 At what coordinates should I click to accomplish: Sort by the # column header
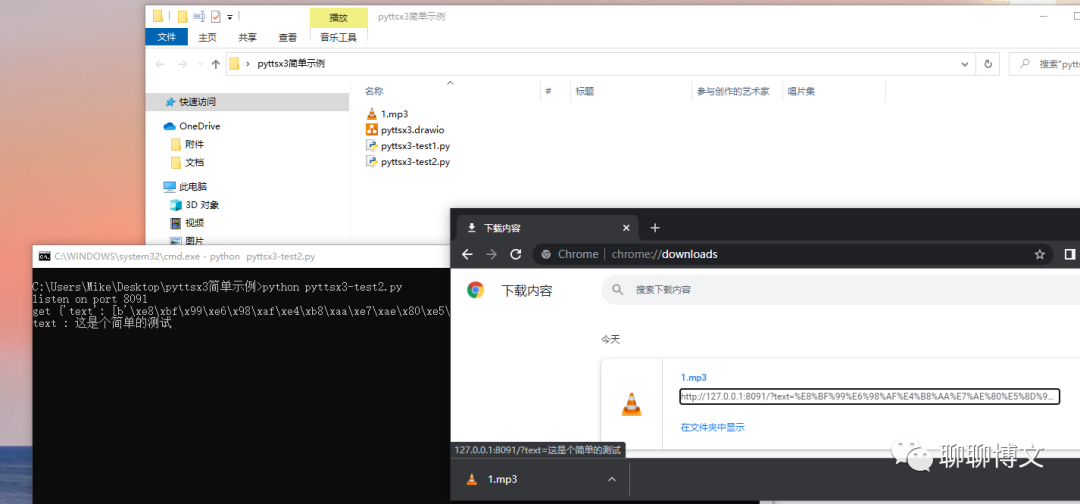[x=549, y=91]
